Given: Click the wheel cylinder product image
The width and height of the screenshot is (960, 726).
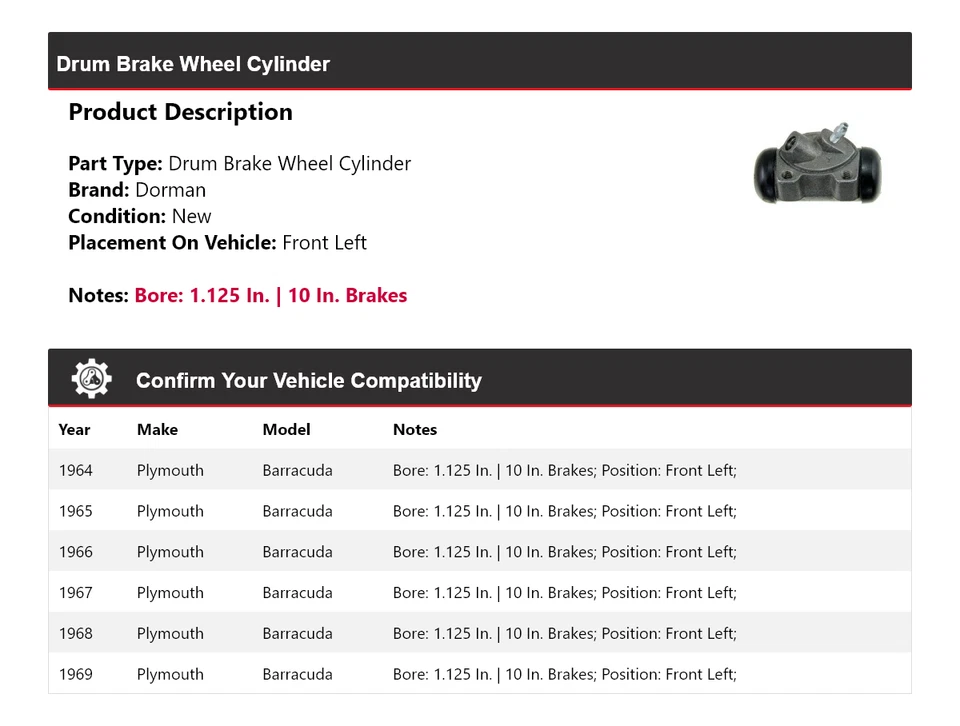Looking at the screenshot, I should tap(817, 165).
